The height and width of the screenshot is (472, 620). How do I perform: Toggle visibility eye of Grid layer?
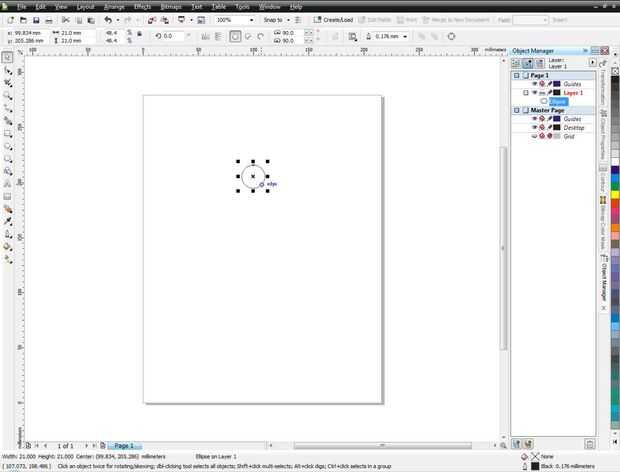534,136
